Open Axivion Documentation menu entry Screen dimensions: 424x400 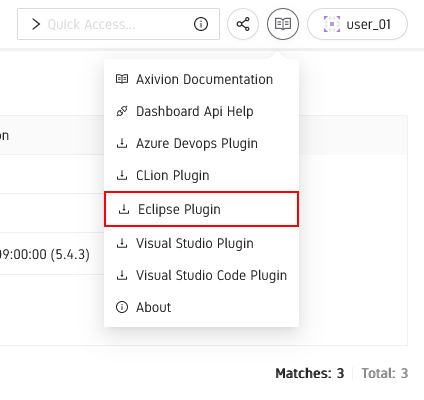pyautogui.click(x=201, y=79)
